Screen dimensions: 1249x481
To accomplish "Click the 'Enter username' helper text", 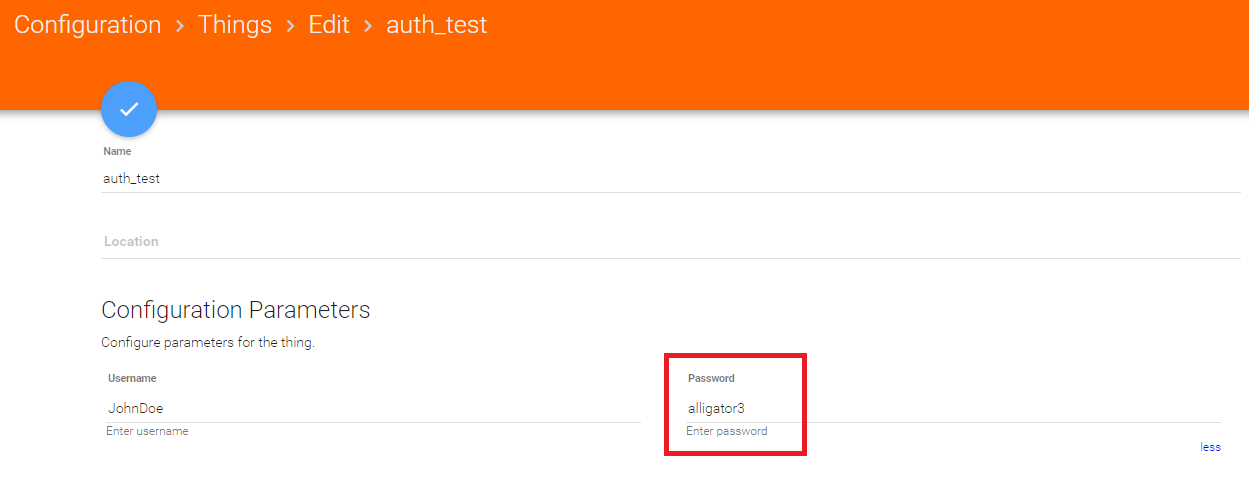I will 147,431.
